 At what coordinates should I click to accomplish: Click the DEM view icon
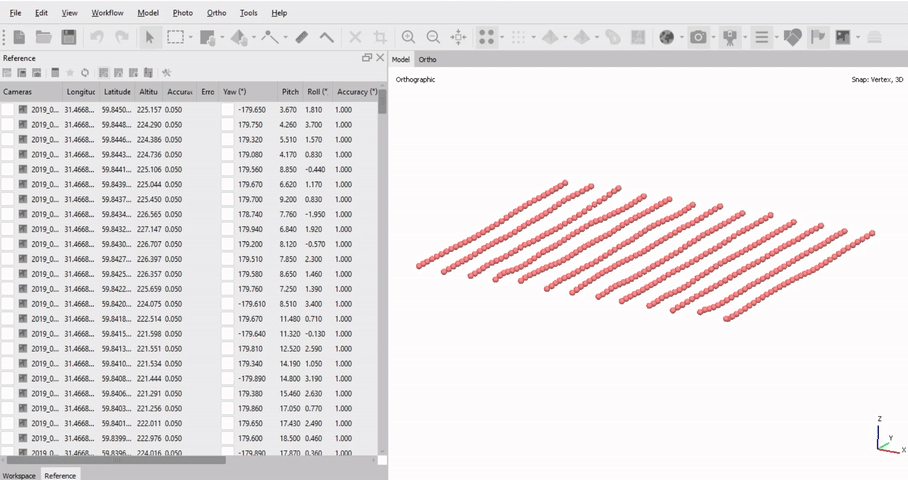pos(613,37)
